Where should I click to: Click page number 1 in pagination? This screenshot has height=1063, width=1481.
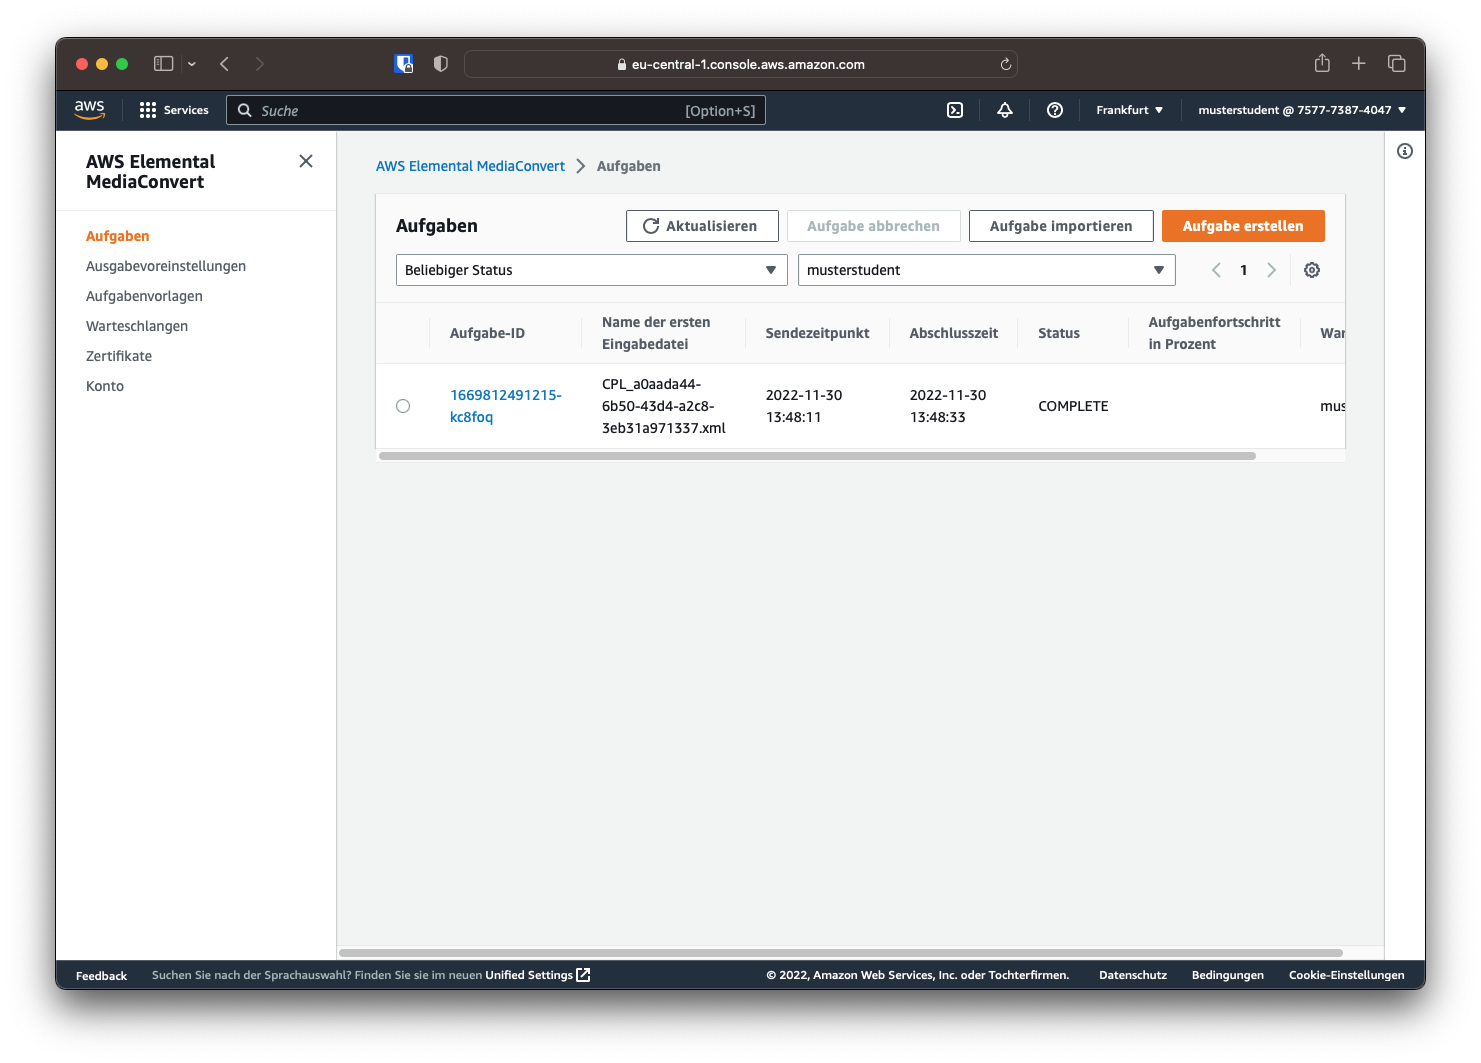click(x=1244, y=270)
